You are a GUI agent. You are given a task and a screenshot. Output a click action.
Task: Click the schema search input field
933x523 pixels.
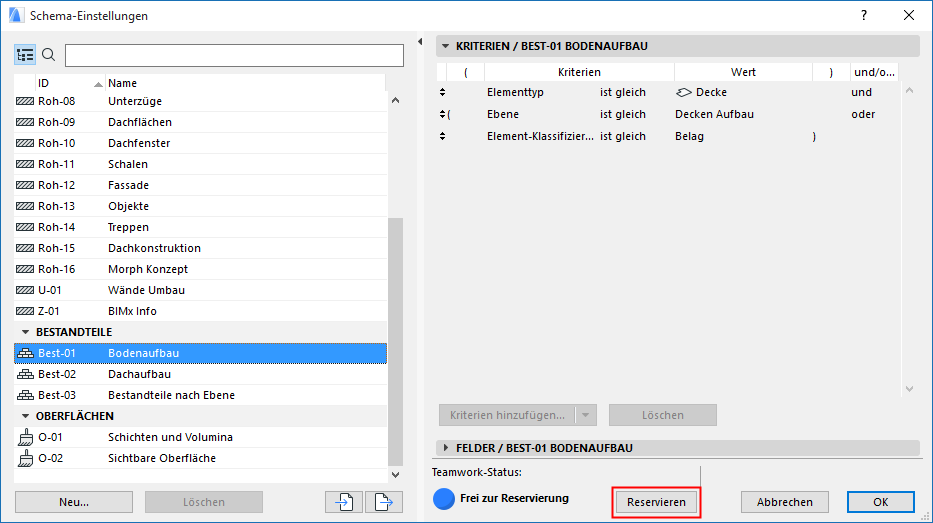[234, 55]
